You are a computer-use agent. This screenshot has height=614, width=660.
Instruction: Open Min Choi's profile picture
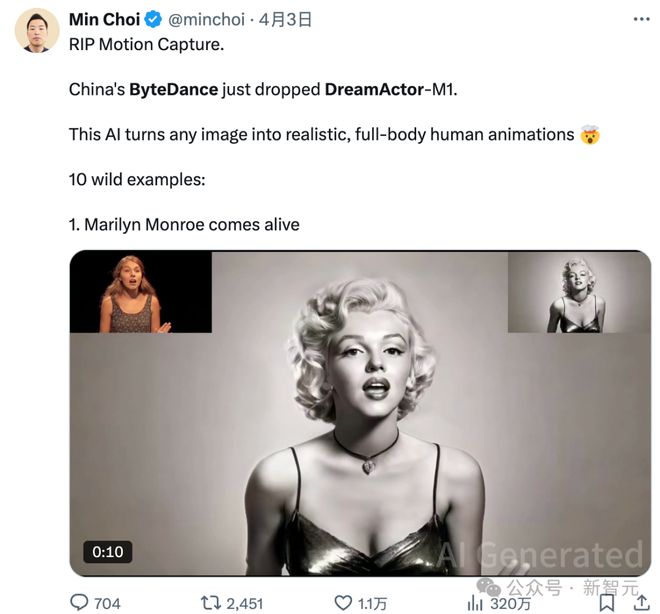point(36,30)
